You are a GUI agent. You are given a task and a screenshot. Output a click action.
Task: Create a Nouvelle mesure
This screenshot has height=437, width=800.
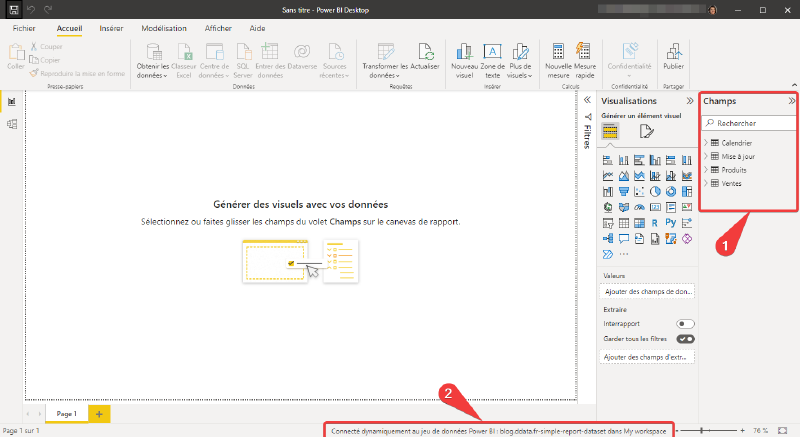coord(558,60)
